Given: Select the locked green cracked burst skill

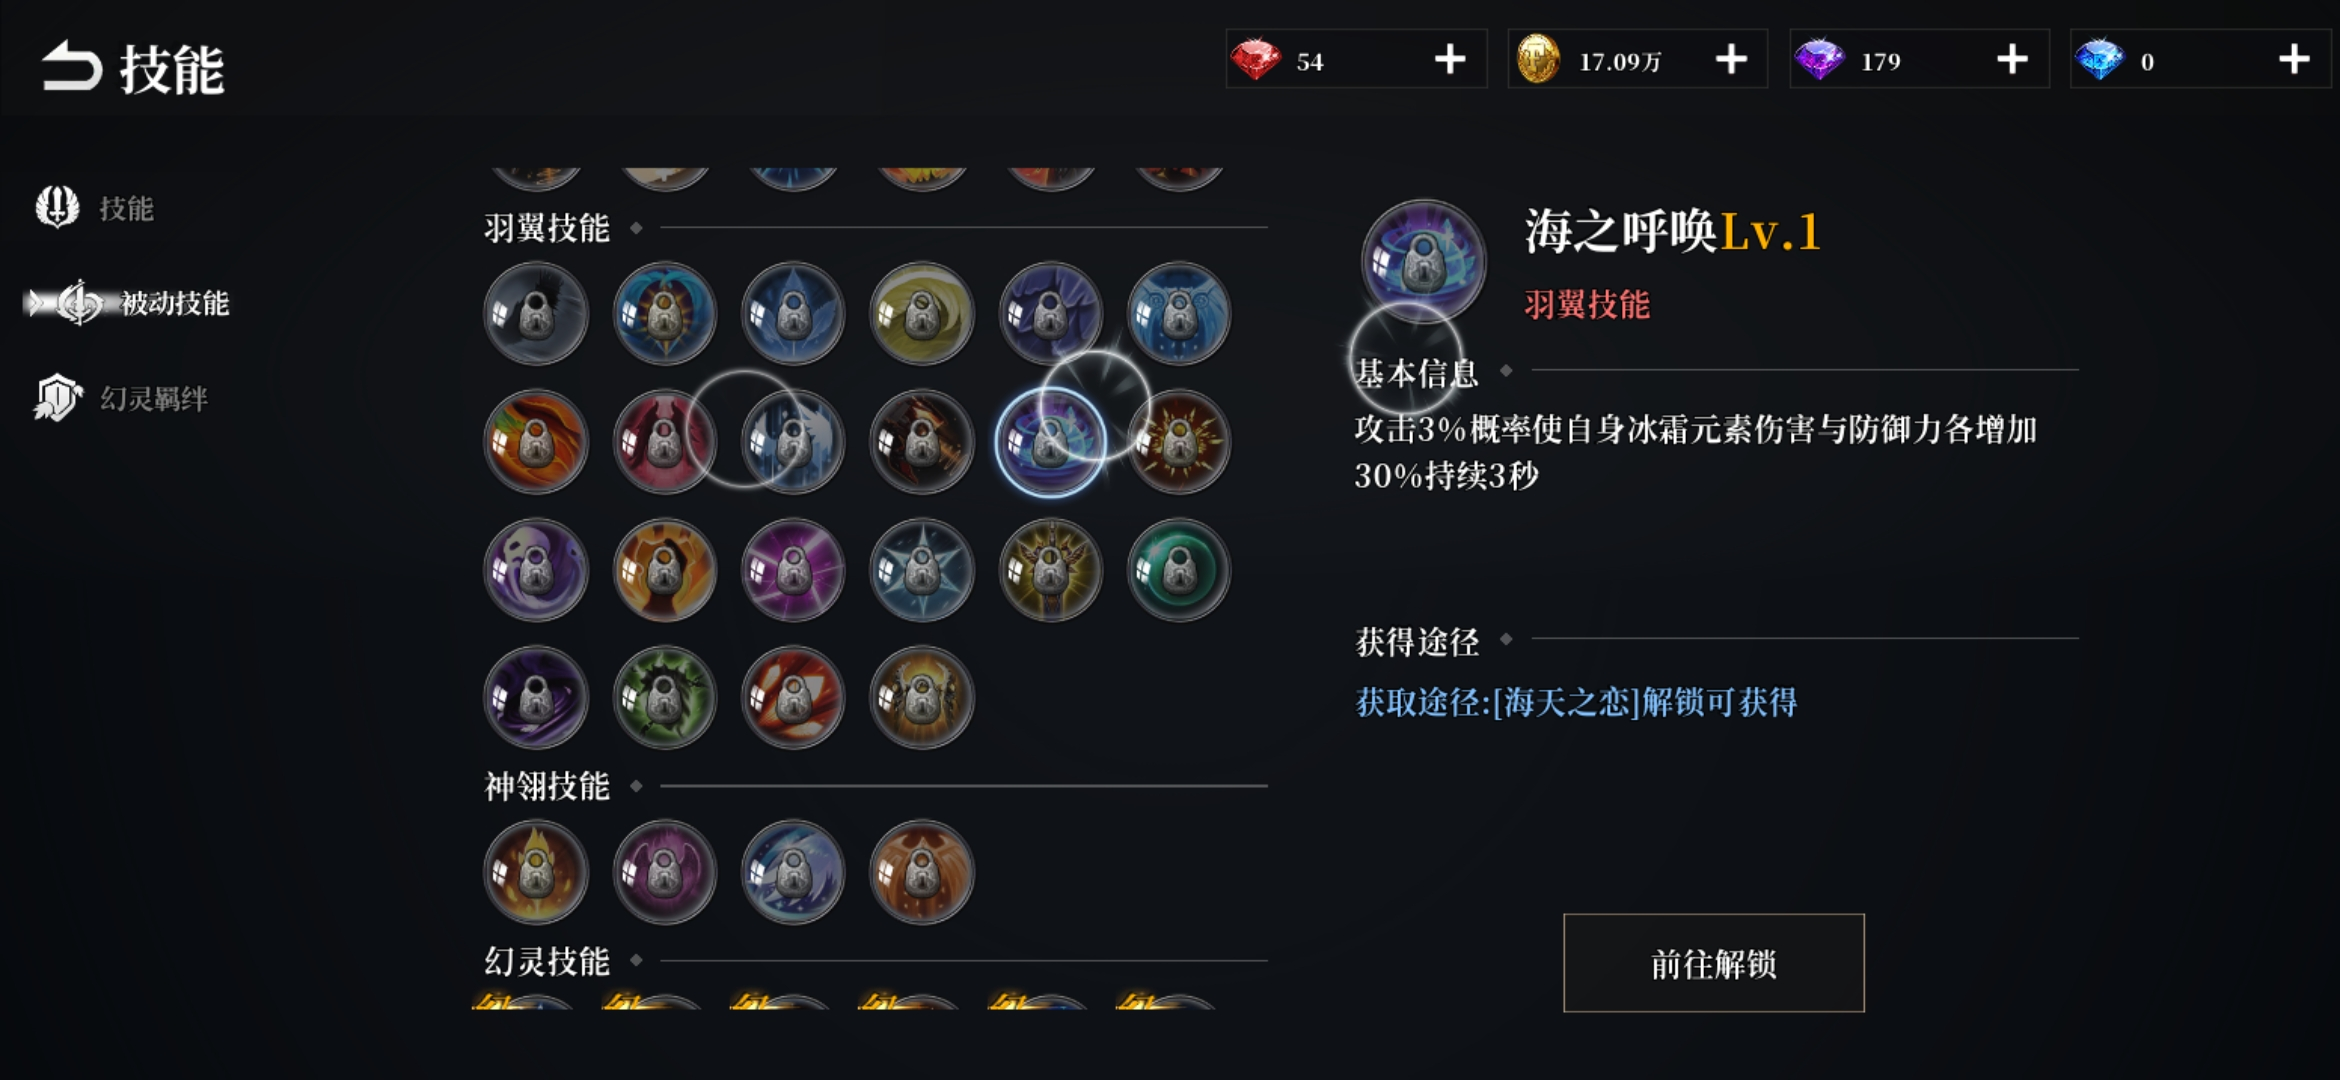Looking at the screenshot, I should pyautogui.click(x=665, y=698).
